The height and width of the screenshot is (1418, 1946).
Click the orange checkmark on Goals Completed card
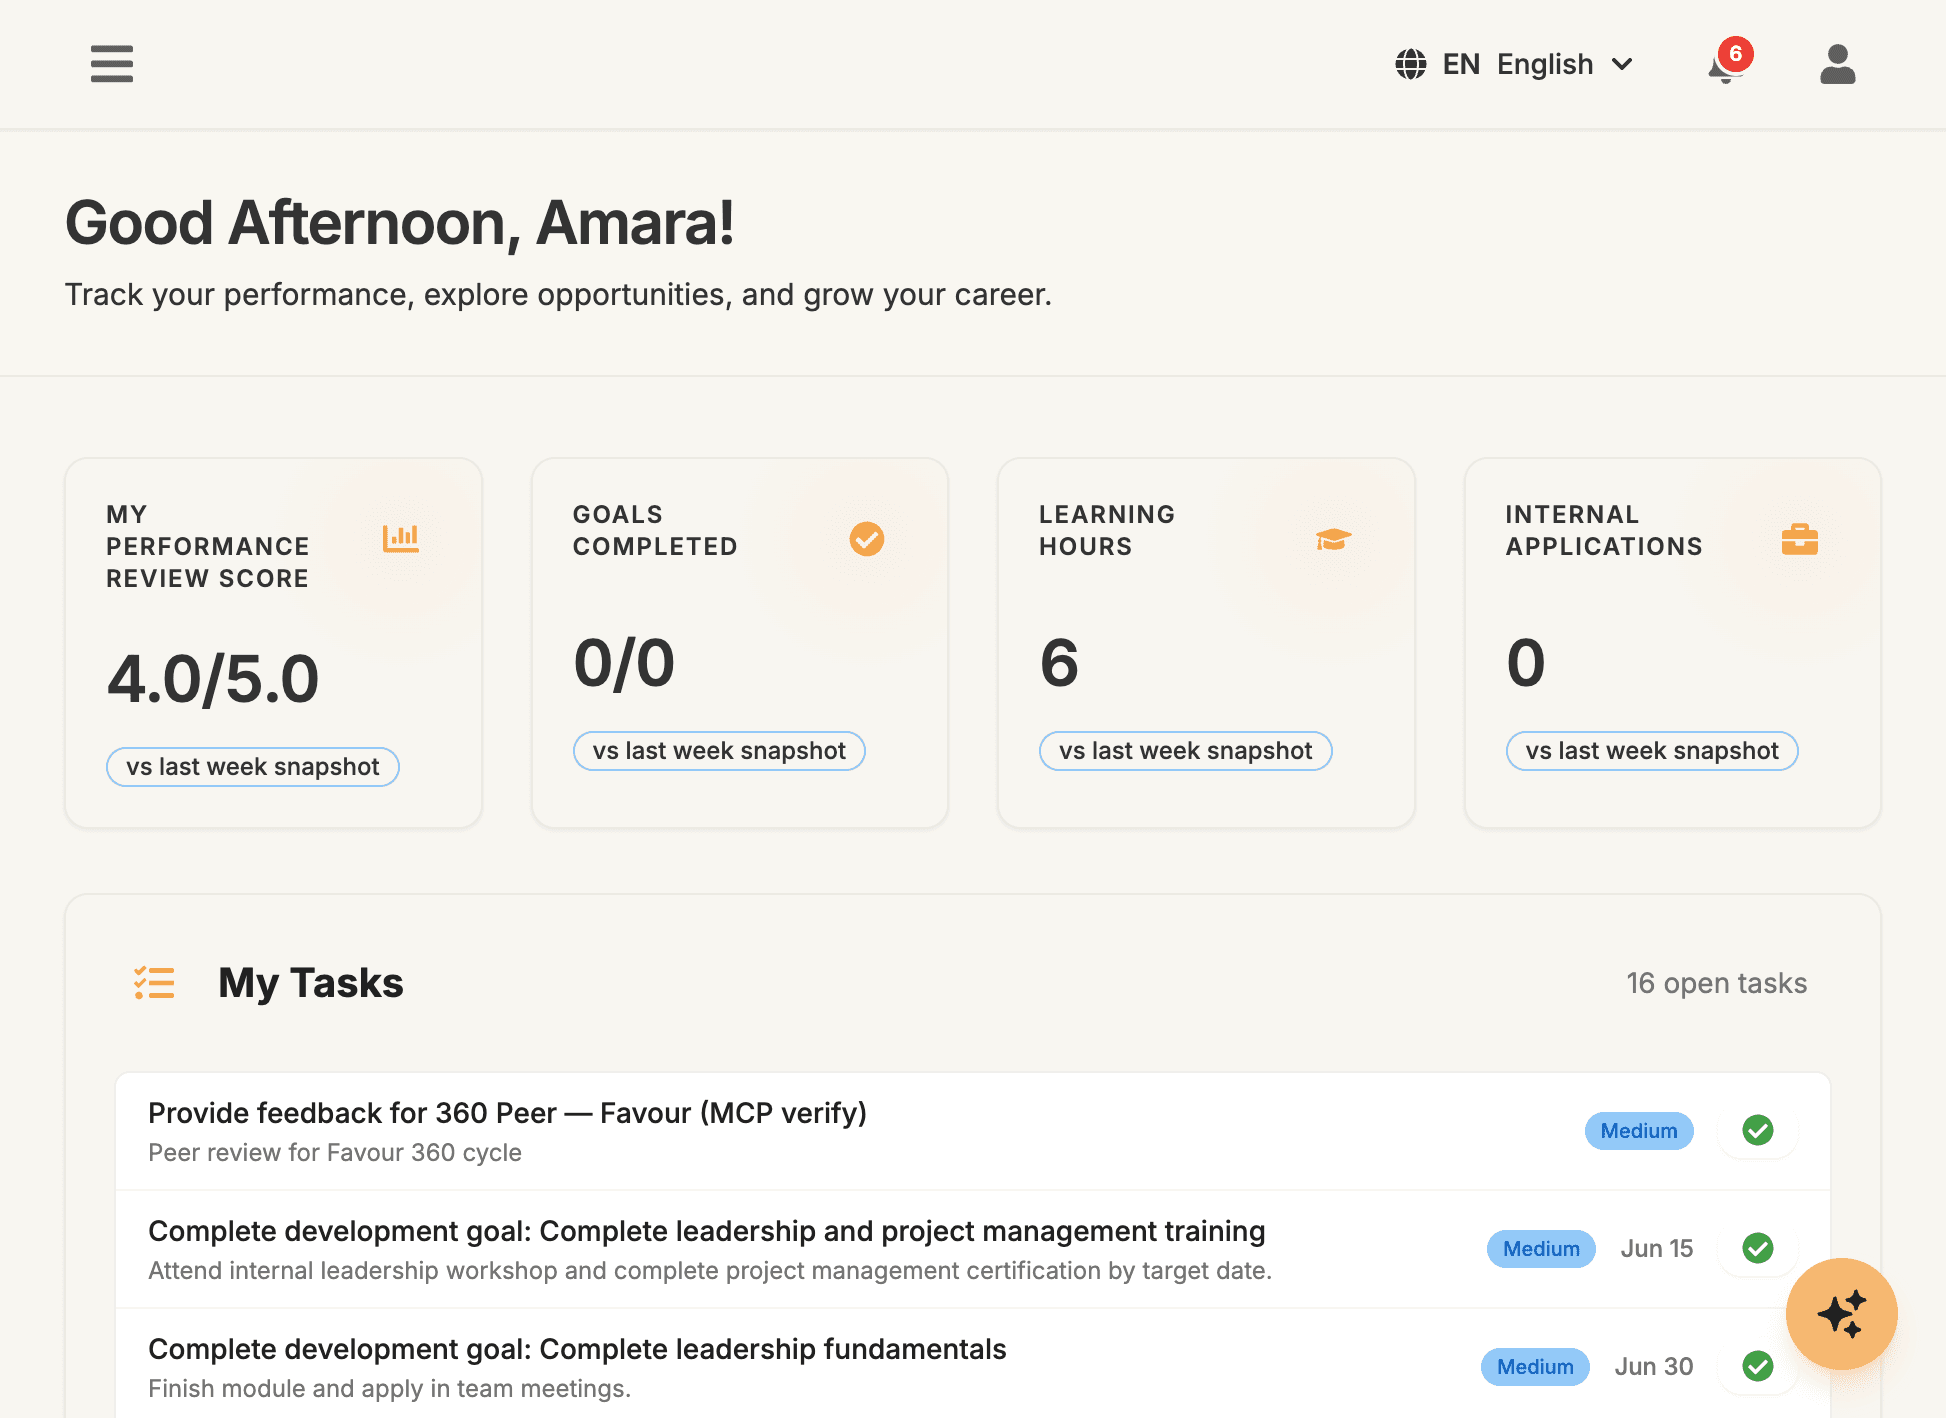point(866,539)
